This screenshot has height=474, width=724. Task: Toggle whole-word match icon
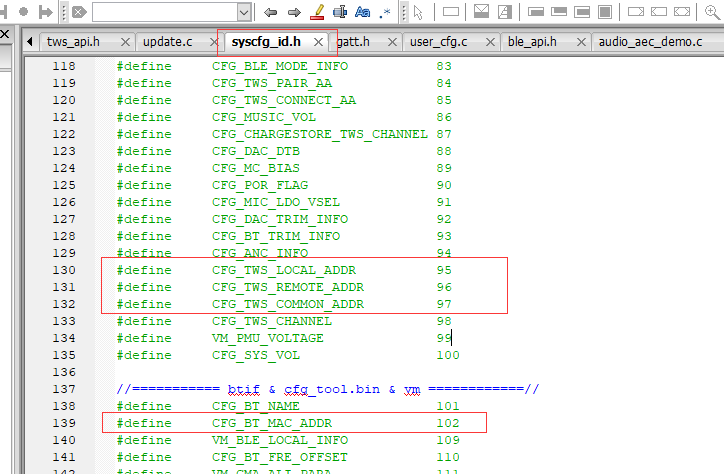340,12
